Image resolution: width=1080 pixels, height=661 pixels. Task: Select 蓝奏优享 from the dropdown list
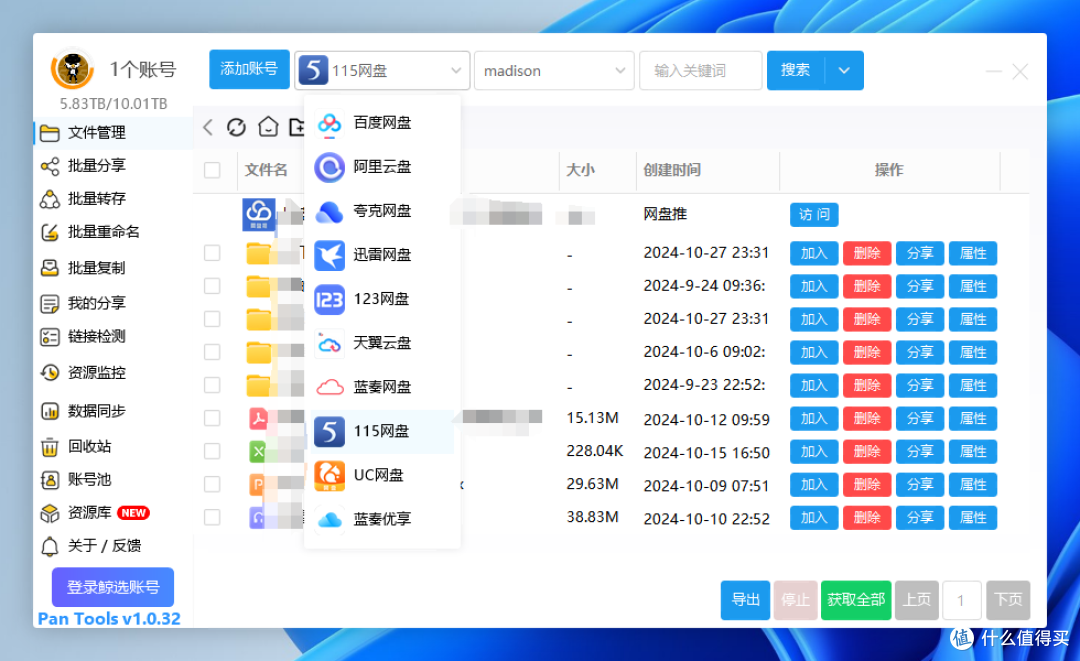[382, 519]
